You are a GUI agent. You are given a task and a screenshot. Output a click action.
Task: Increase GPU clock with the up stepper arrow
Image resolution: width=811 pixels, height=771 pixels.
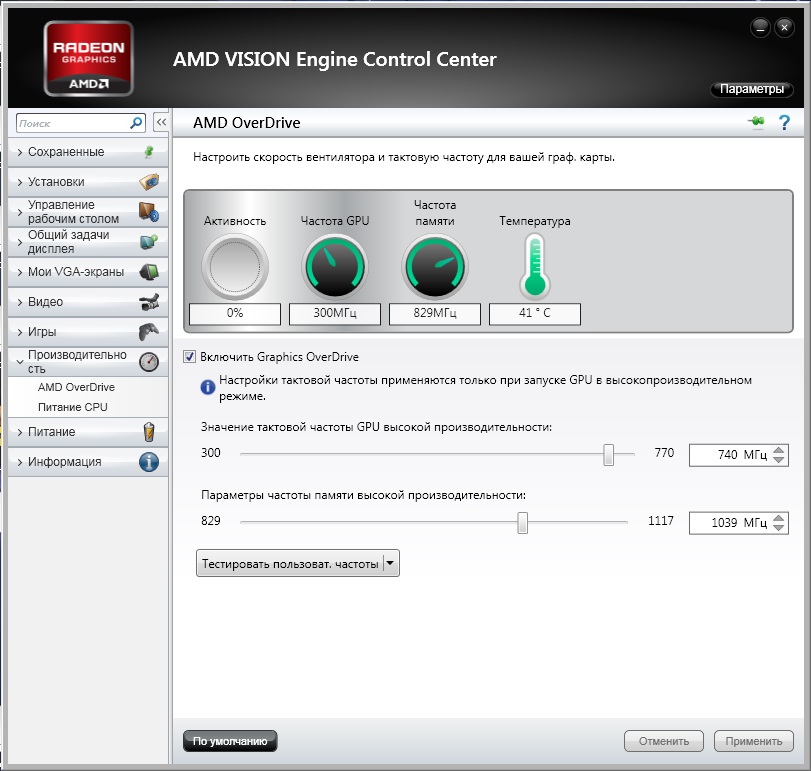pyautogui.click(x=778, y=450)
